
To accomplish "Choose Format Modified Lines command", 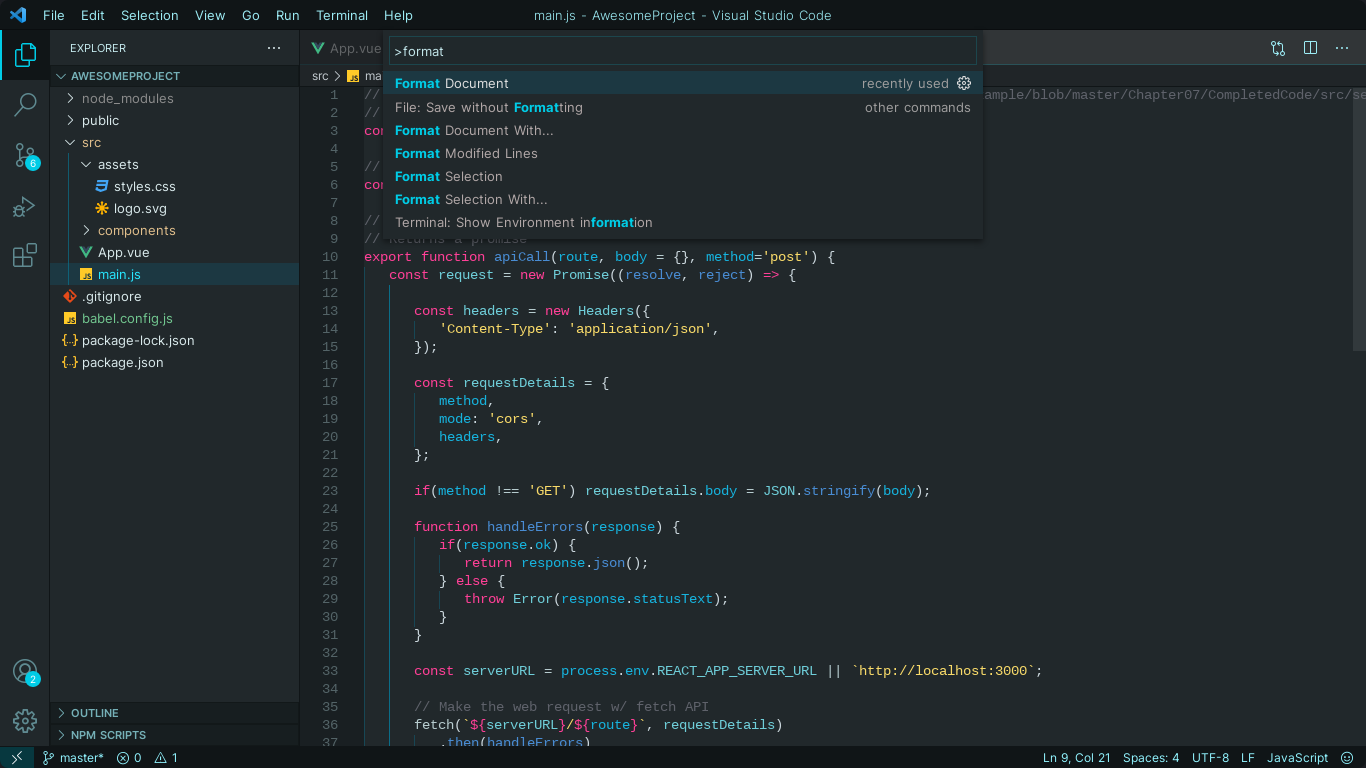I will pos(683,153).
